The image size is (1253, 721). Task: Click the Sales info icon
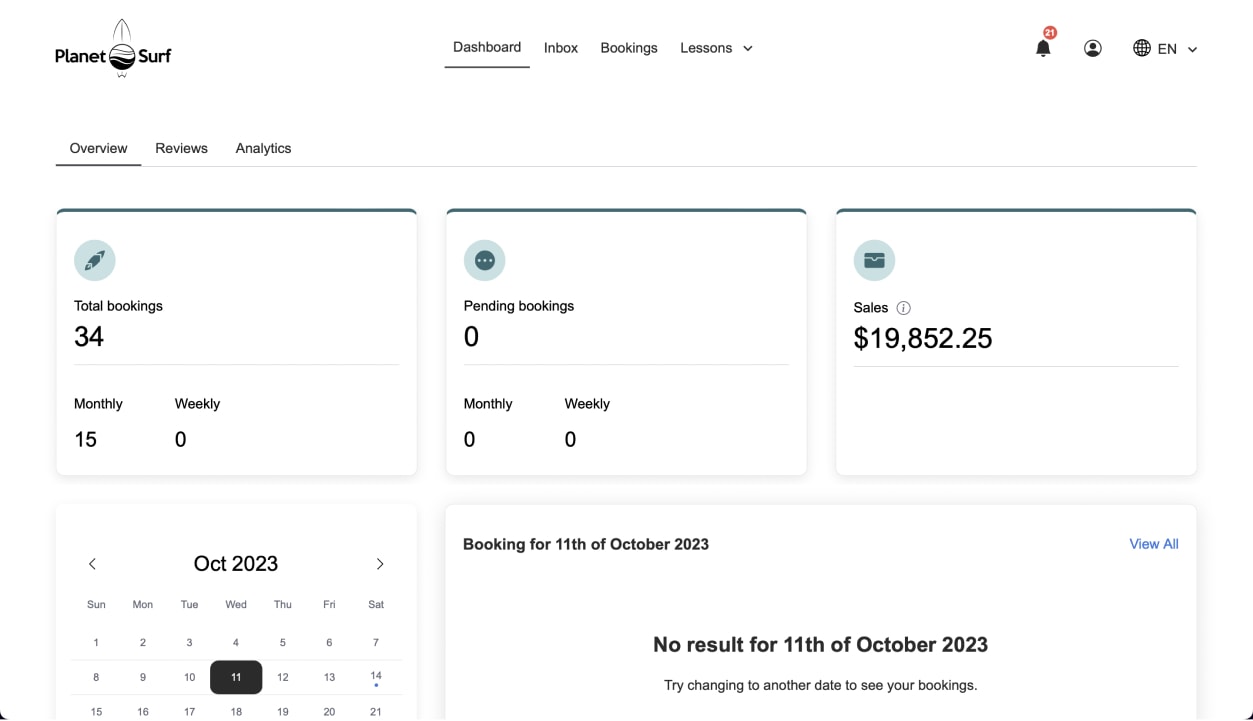point(904,308)
